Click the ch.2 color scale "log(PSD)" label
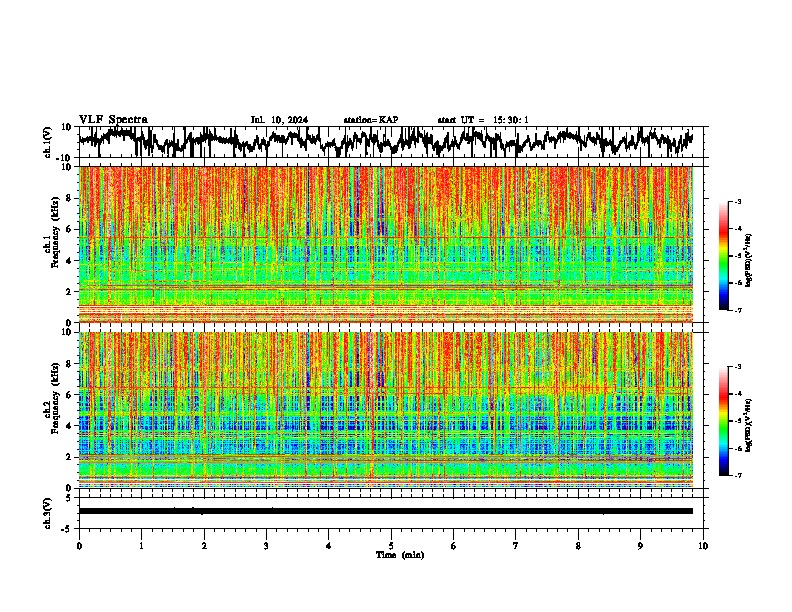792x612 pixels. [748, 425]
